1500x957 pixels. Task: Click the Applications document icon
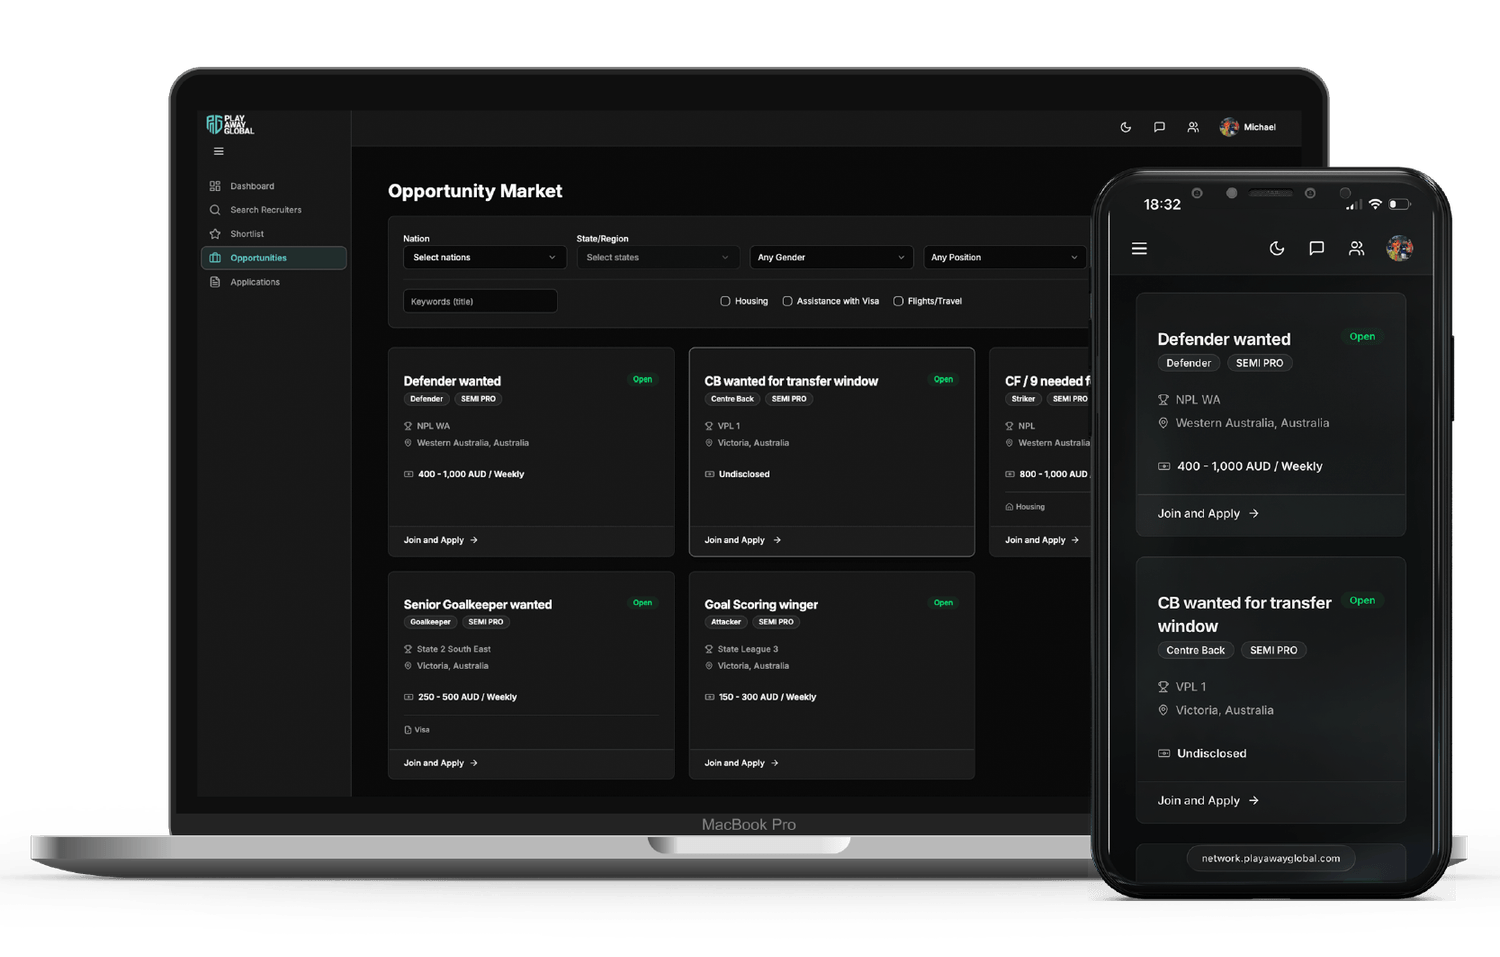[x=215, y=282]
